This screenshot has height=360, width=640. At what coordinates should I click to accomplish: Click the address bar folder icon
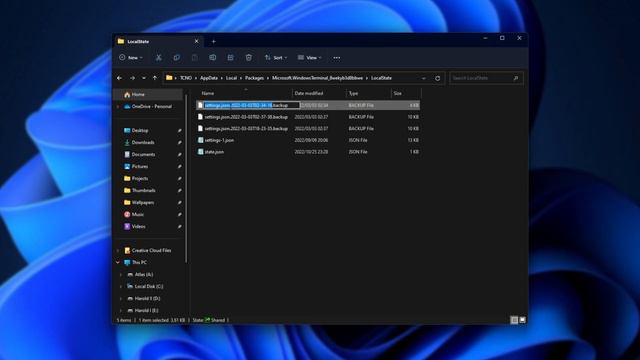click(x=169, y=78)
